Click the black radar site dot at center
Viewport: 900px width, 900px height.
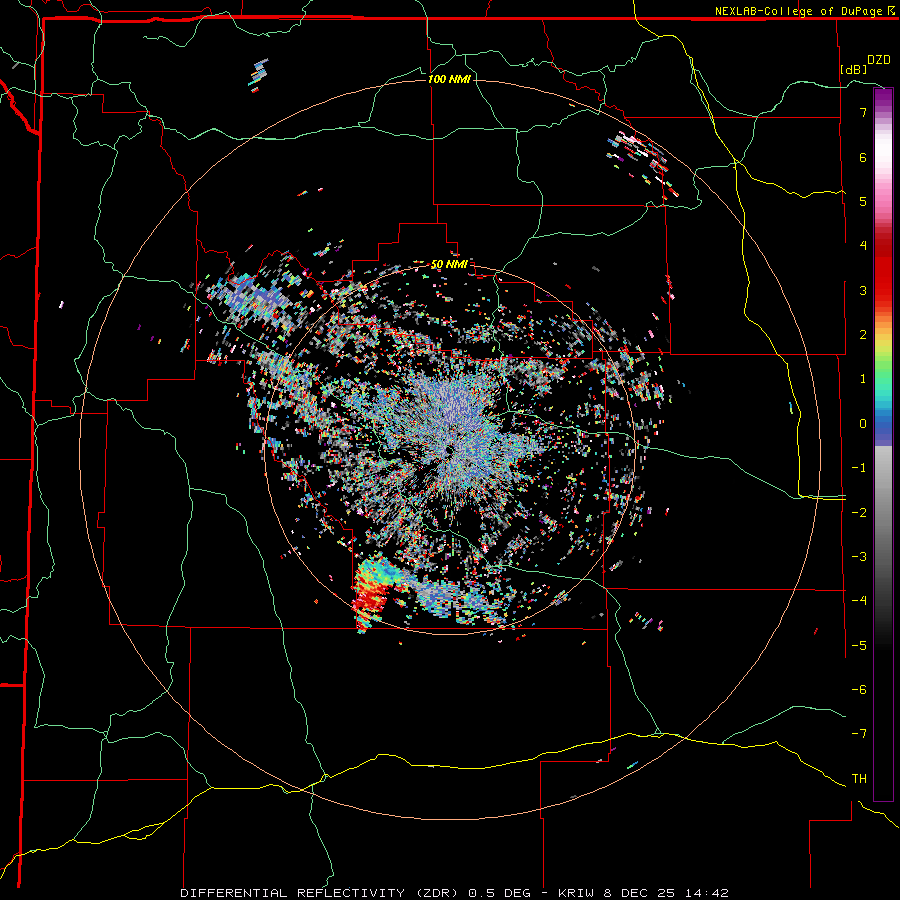448,450
